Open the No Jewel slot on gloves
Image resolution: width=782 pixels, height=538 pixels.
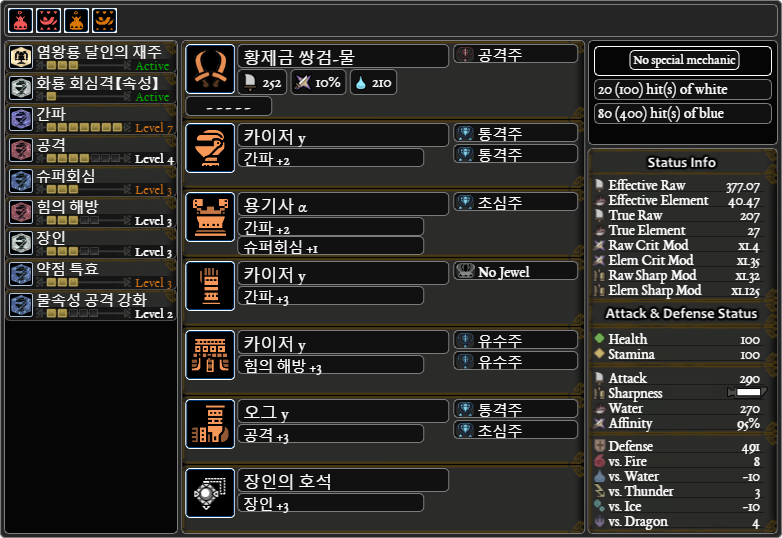(516, 271)
